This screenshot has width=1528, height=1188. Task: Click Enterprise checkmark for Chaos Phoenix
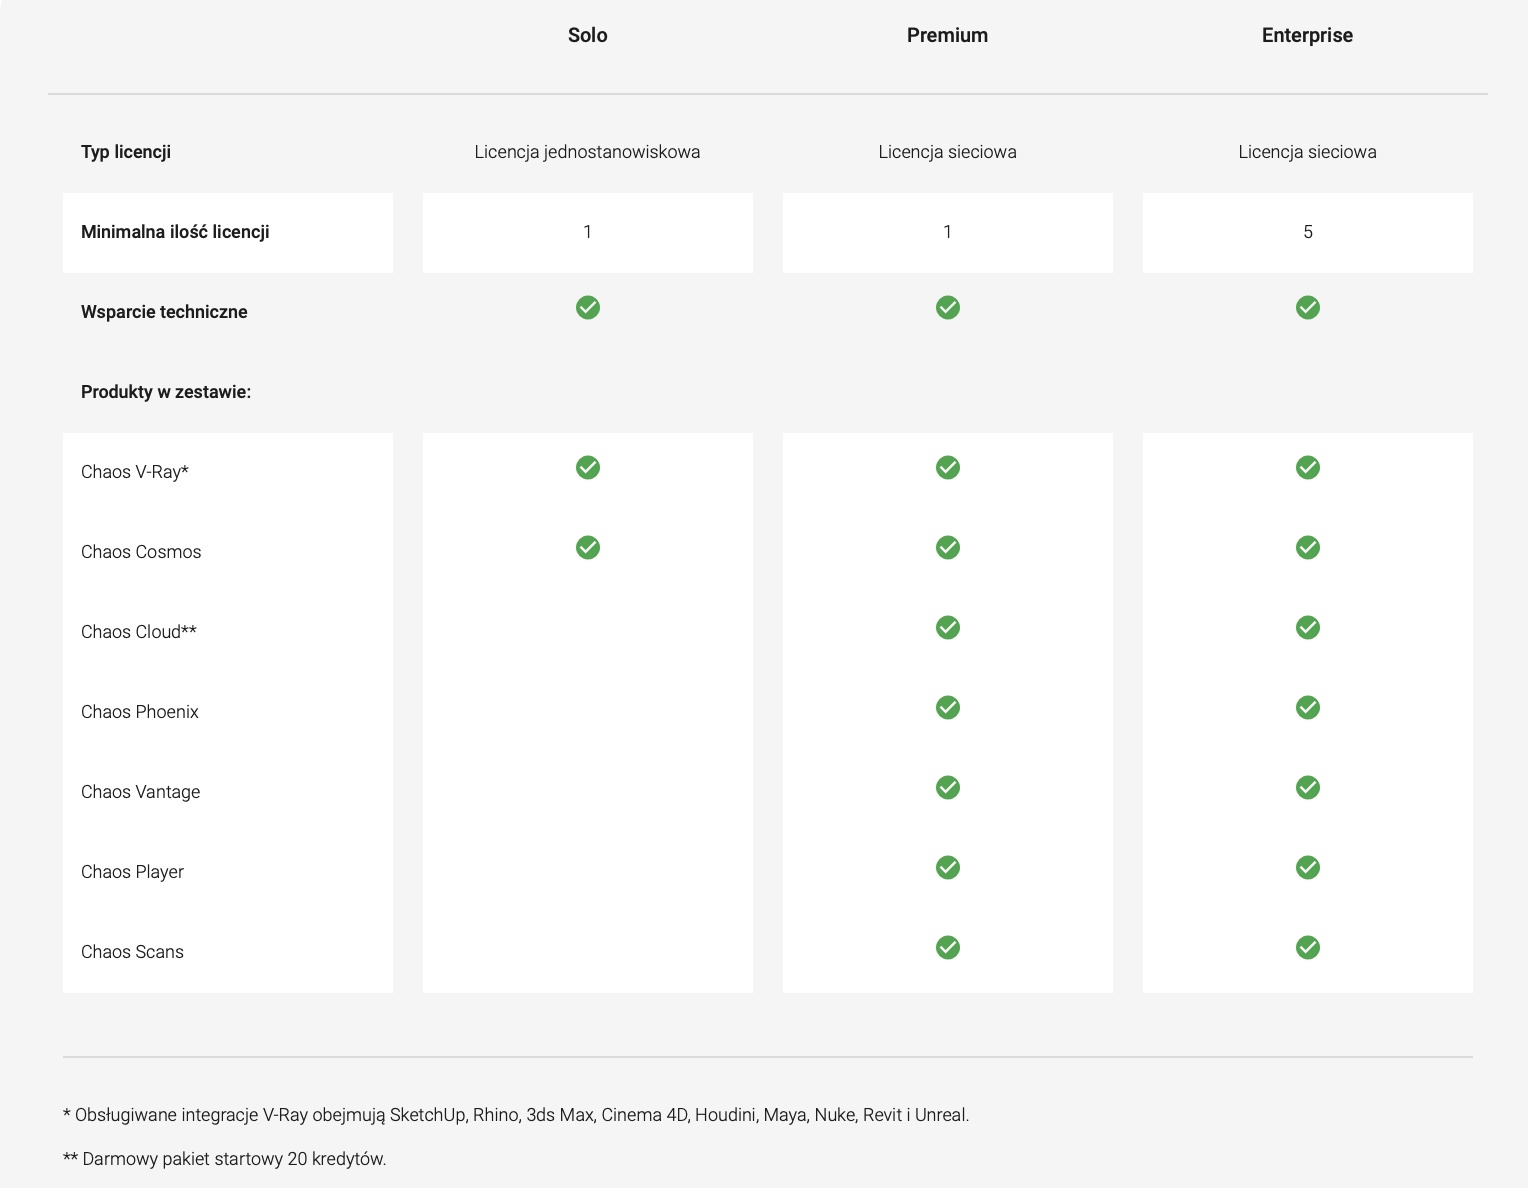click(1308, 708)
